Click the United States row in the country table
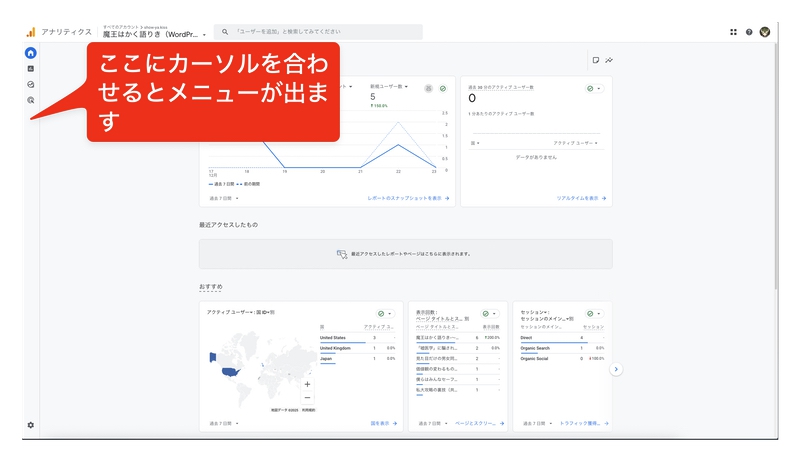Screen dimensions: 800x462 (x=357, y=338)
